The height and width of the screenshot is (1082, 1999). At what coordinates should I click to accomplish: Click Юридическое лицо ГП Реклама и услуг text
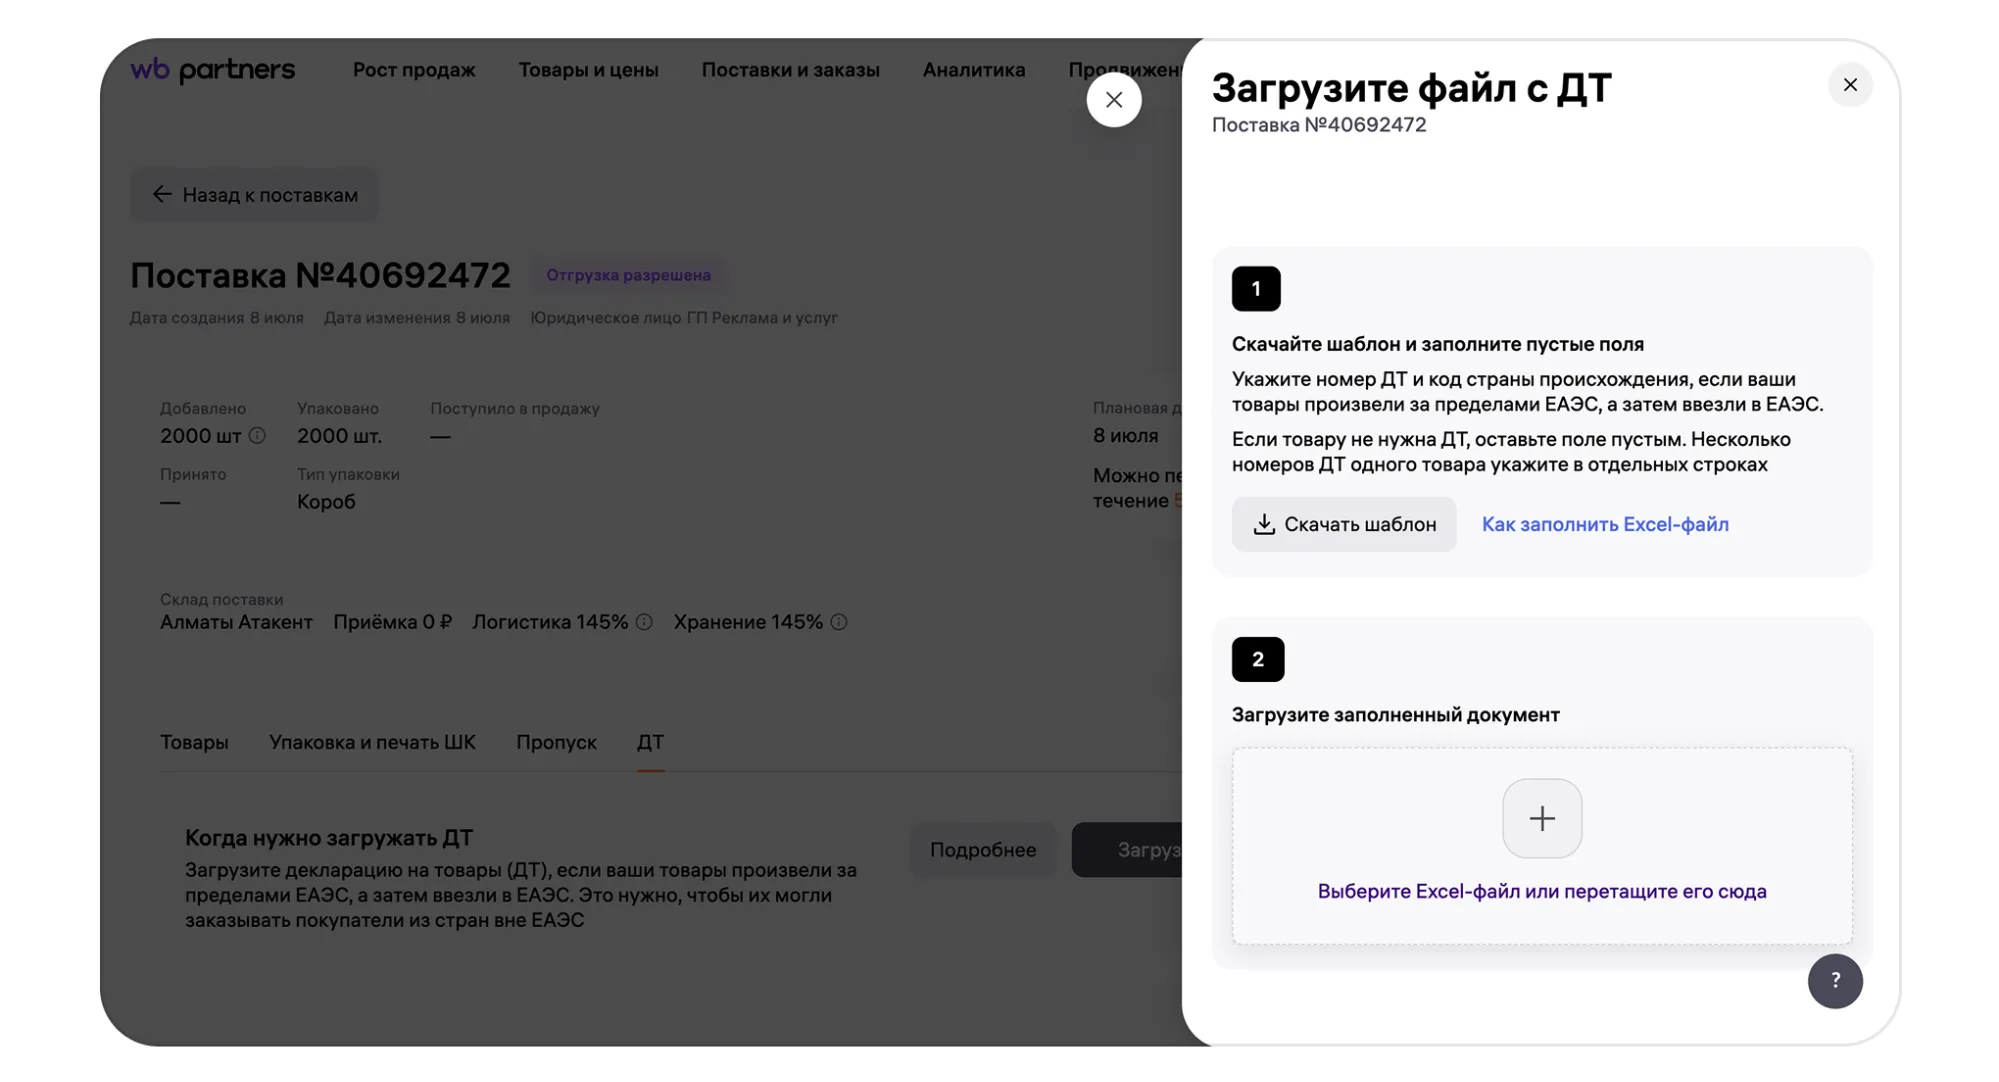point(684,318)
